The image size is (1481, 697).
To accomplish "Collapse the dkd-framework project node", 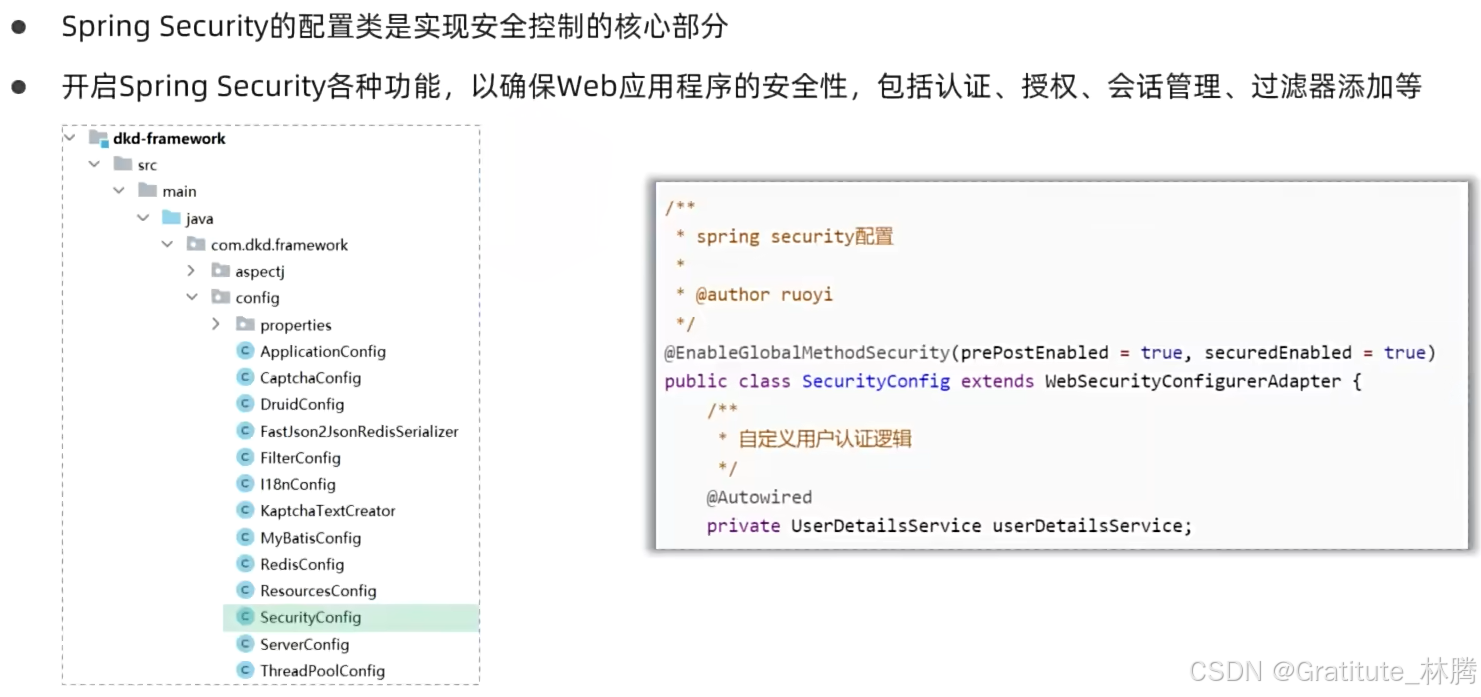I will [x=70, y=138].
